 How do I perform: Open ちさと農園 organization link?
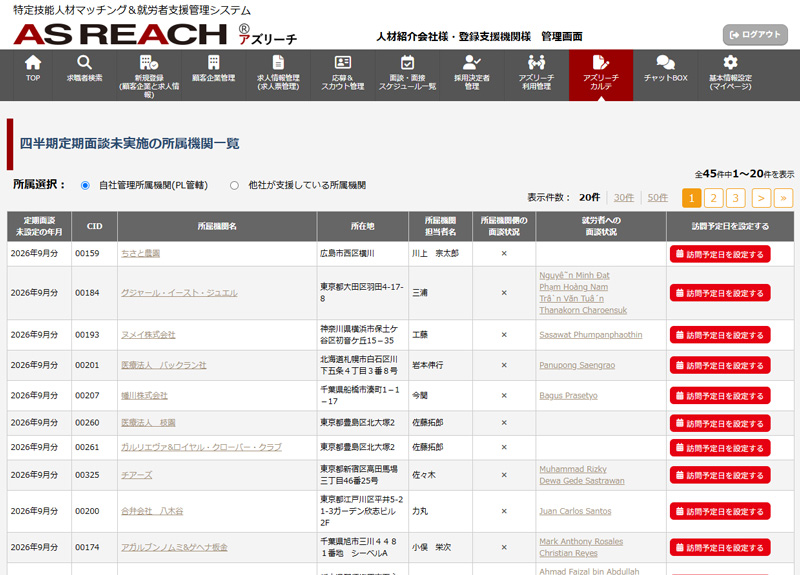(140, 253)
